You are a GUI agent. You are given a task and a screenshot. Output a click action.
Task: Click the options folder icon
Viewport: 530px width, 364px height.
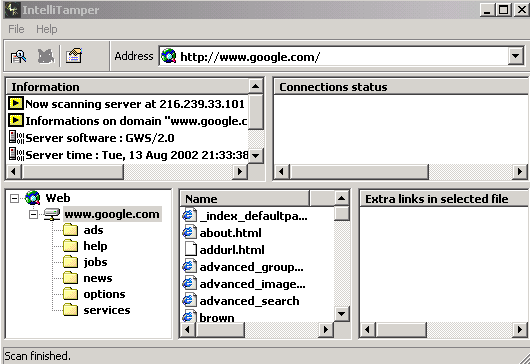pyautogui.click(x=70, y=294)
